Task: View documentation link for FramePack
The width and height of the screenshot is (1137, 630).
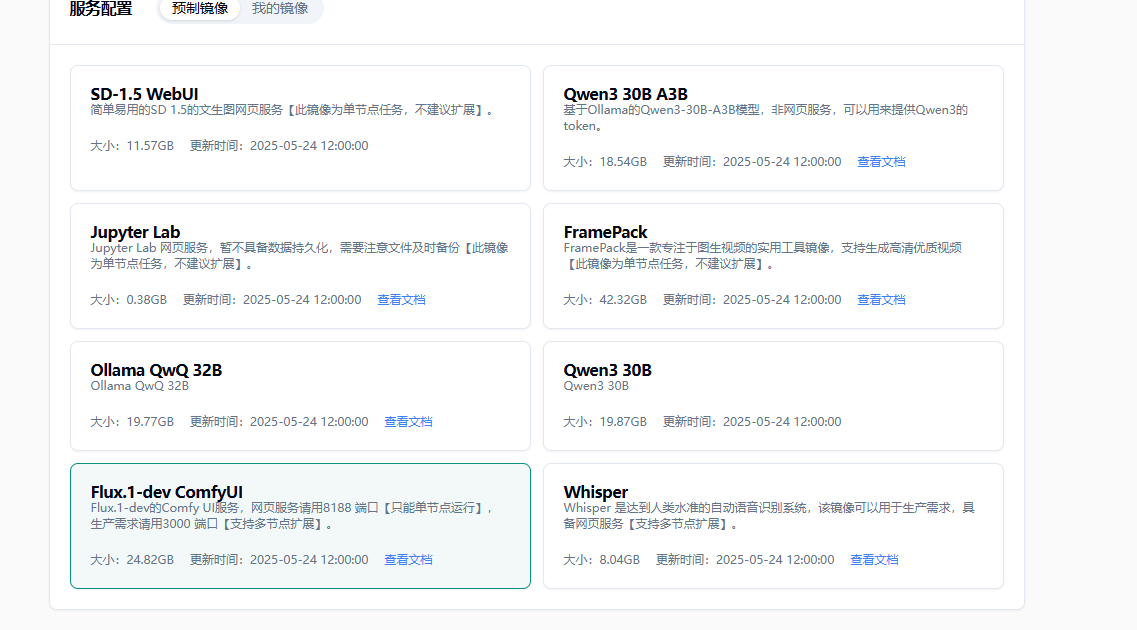Action: pyautogui.click(x=881, y=300)
